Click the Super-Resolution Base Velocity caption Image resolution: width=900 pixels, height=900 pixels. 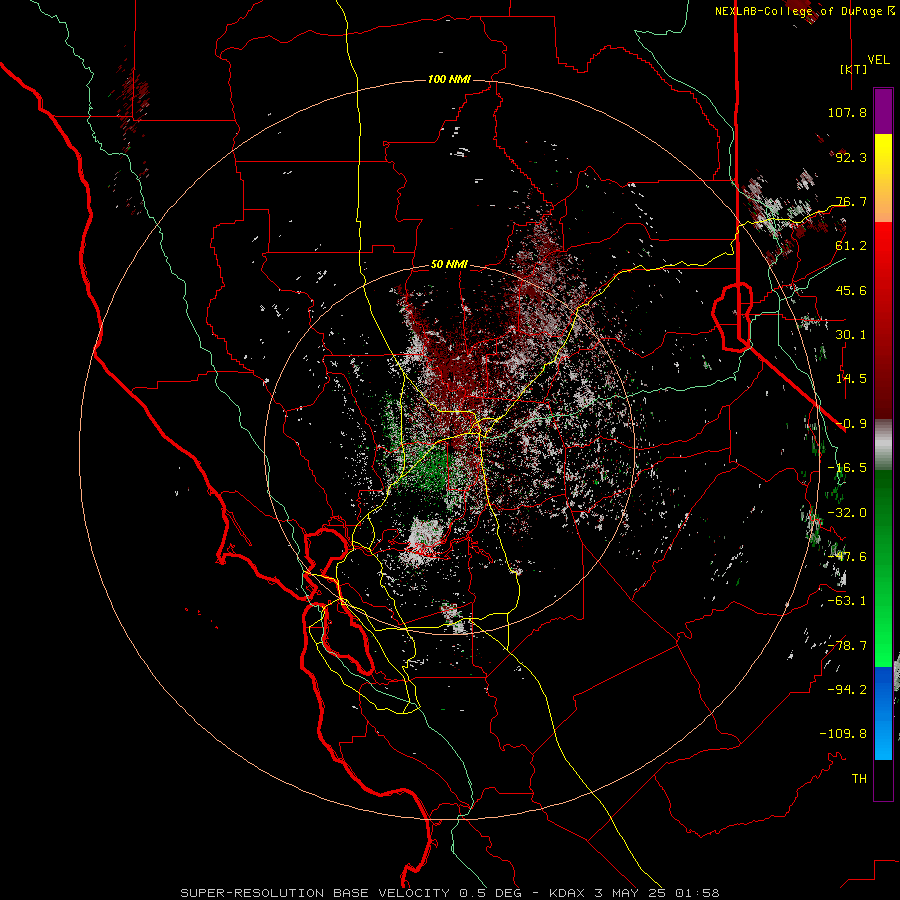[449, 893]
